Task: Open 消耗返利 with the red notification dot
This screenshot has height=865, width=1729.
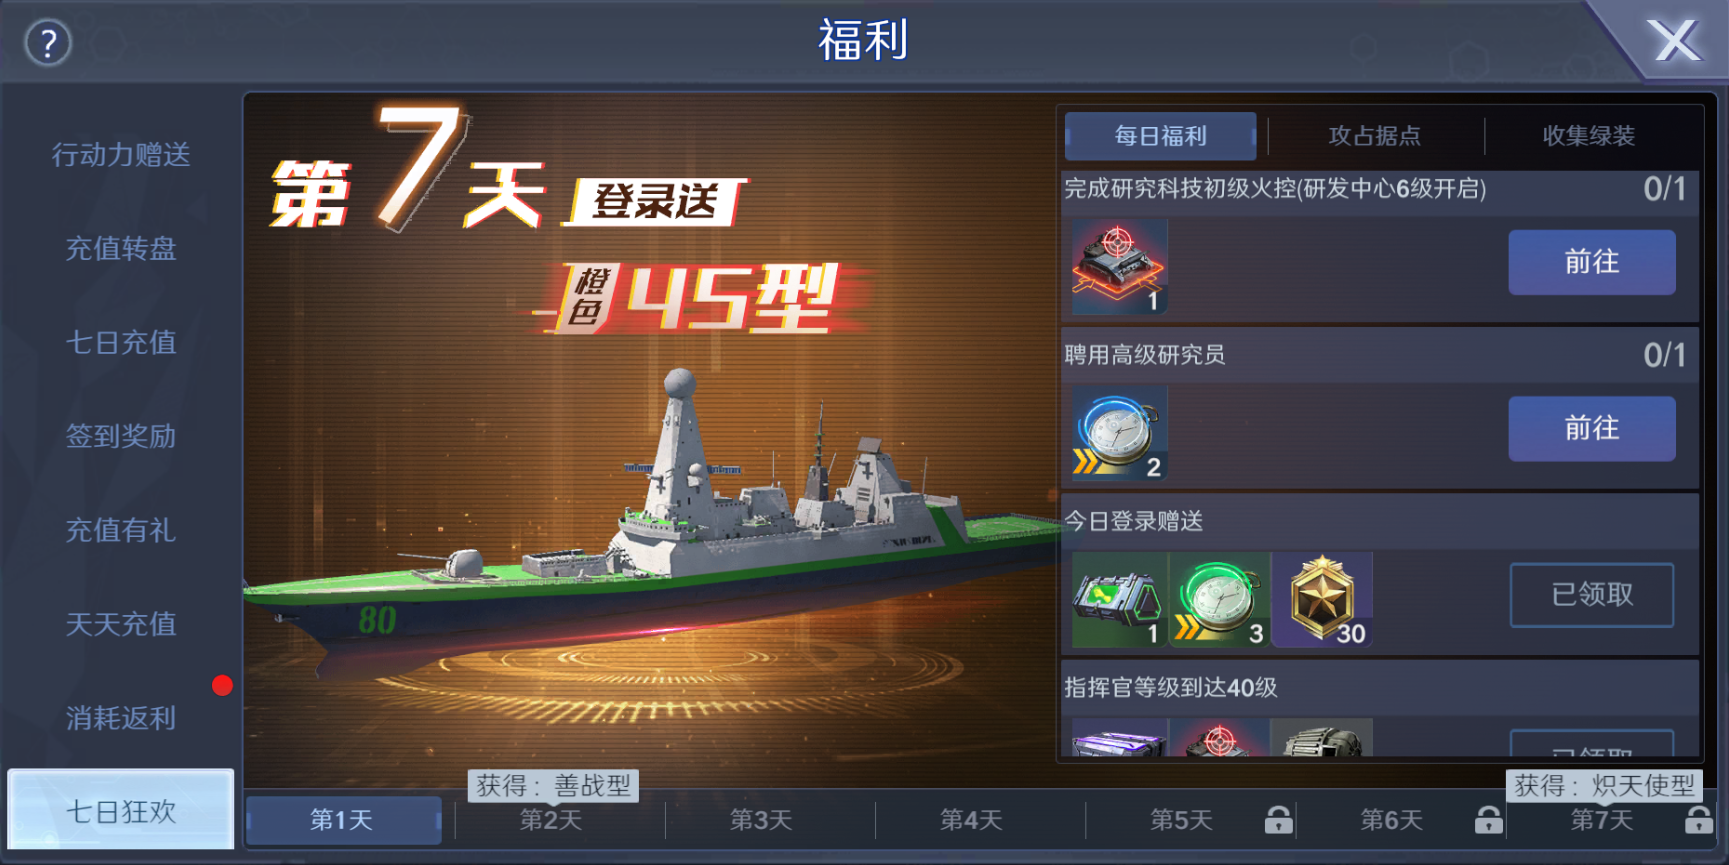Action: coord(121,718)
